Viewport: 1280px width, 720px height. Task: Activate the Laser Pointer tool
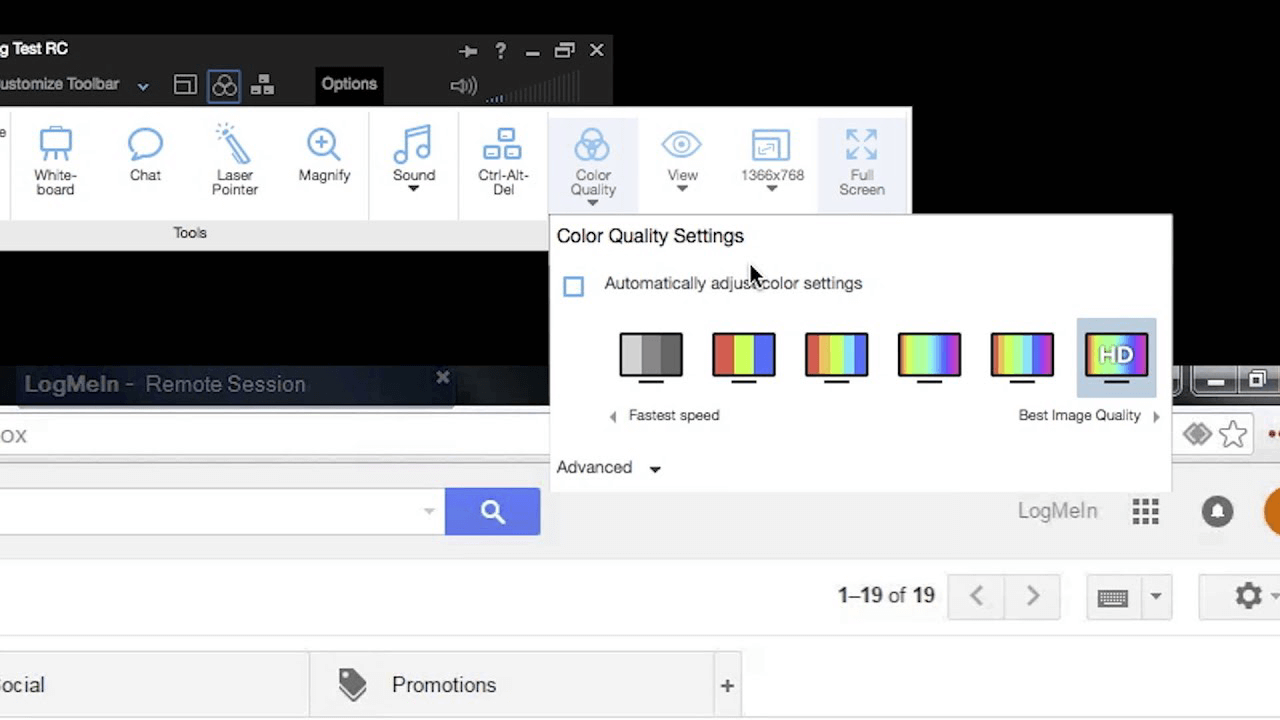tap(235, 160)
